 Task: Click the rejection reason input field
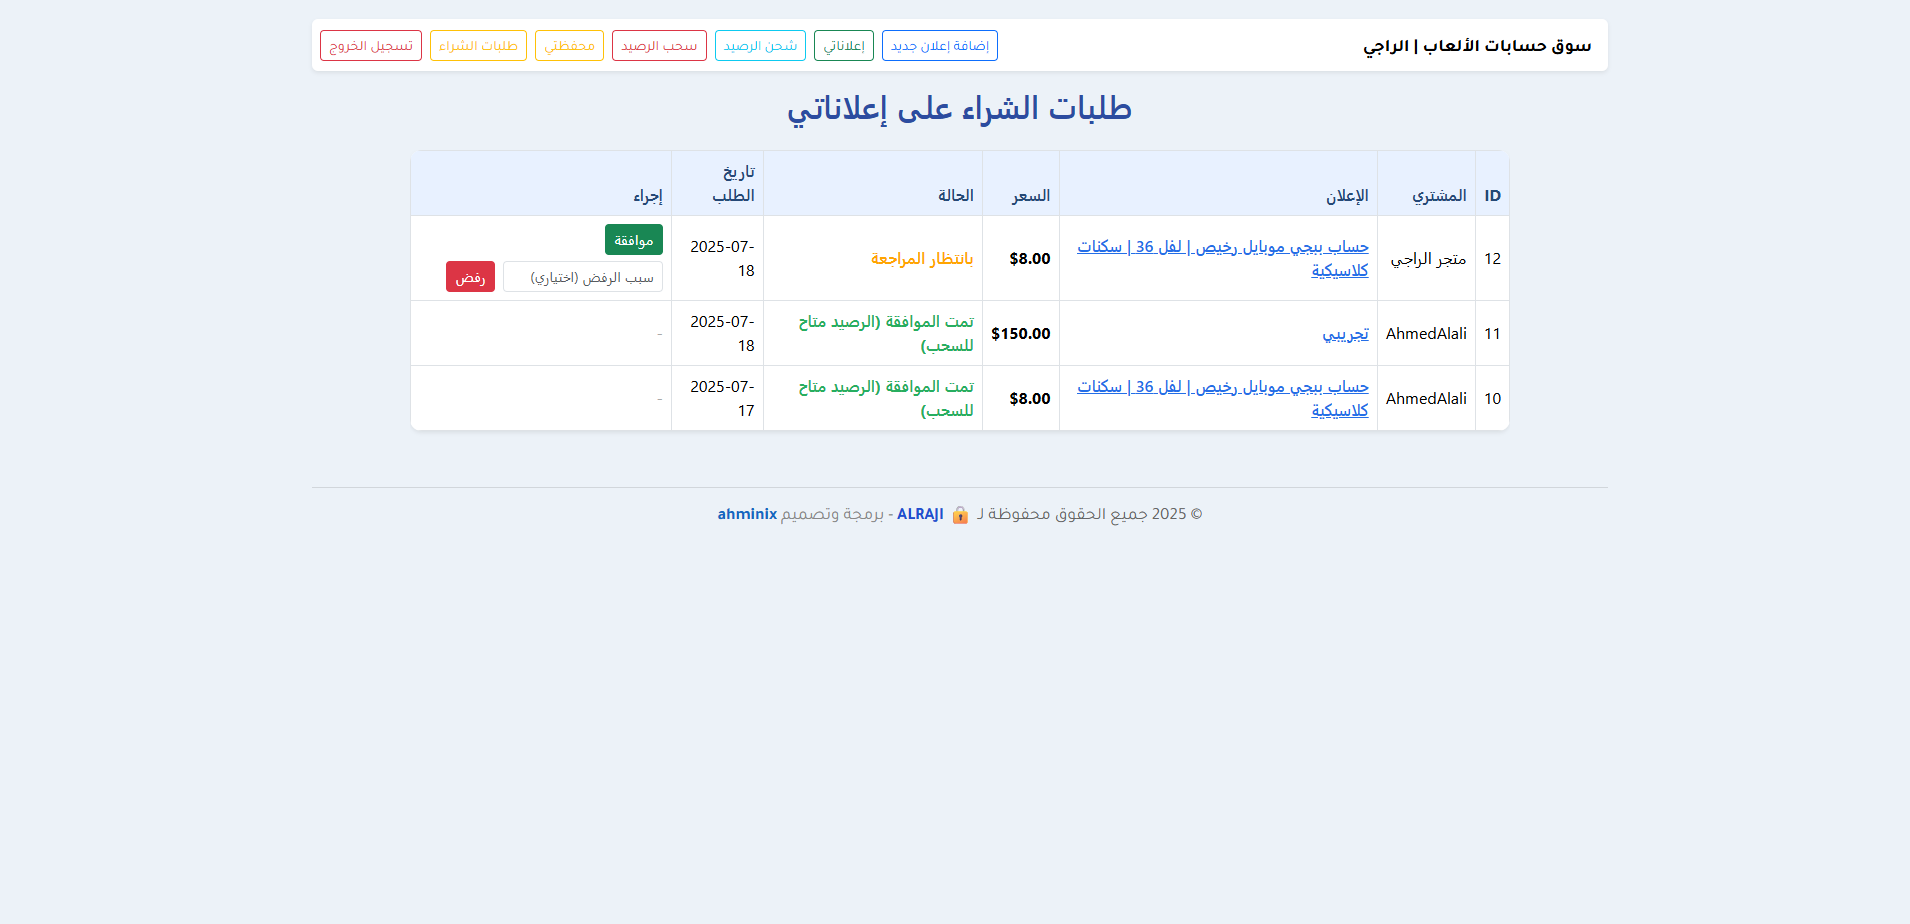click(583, 277)
